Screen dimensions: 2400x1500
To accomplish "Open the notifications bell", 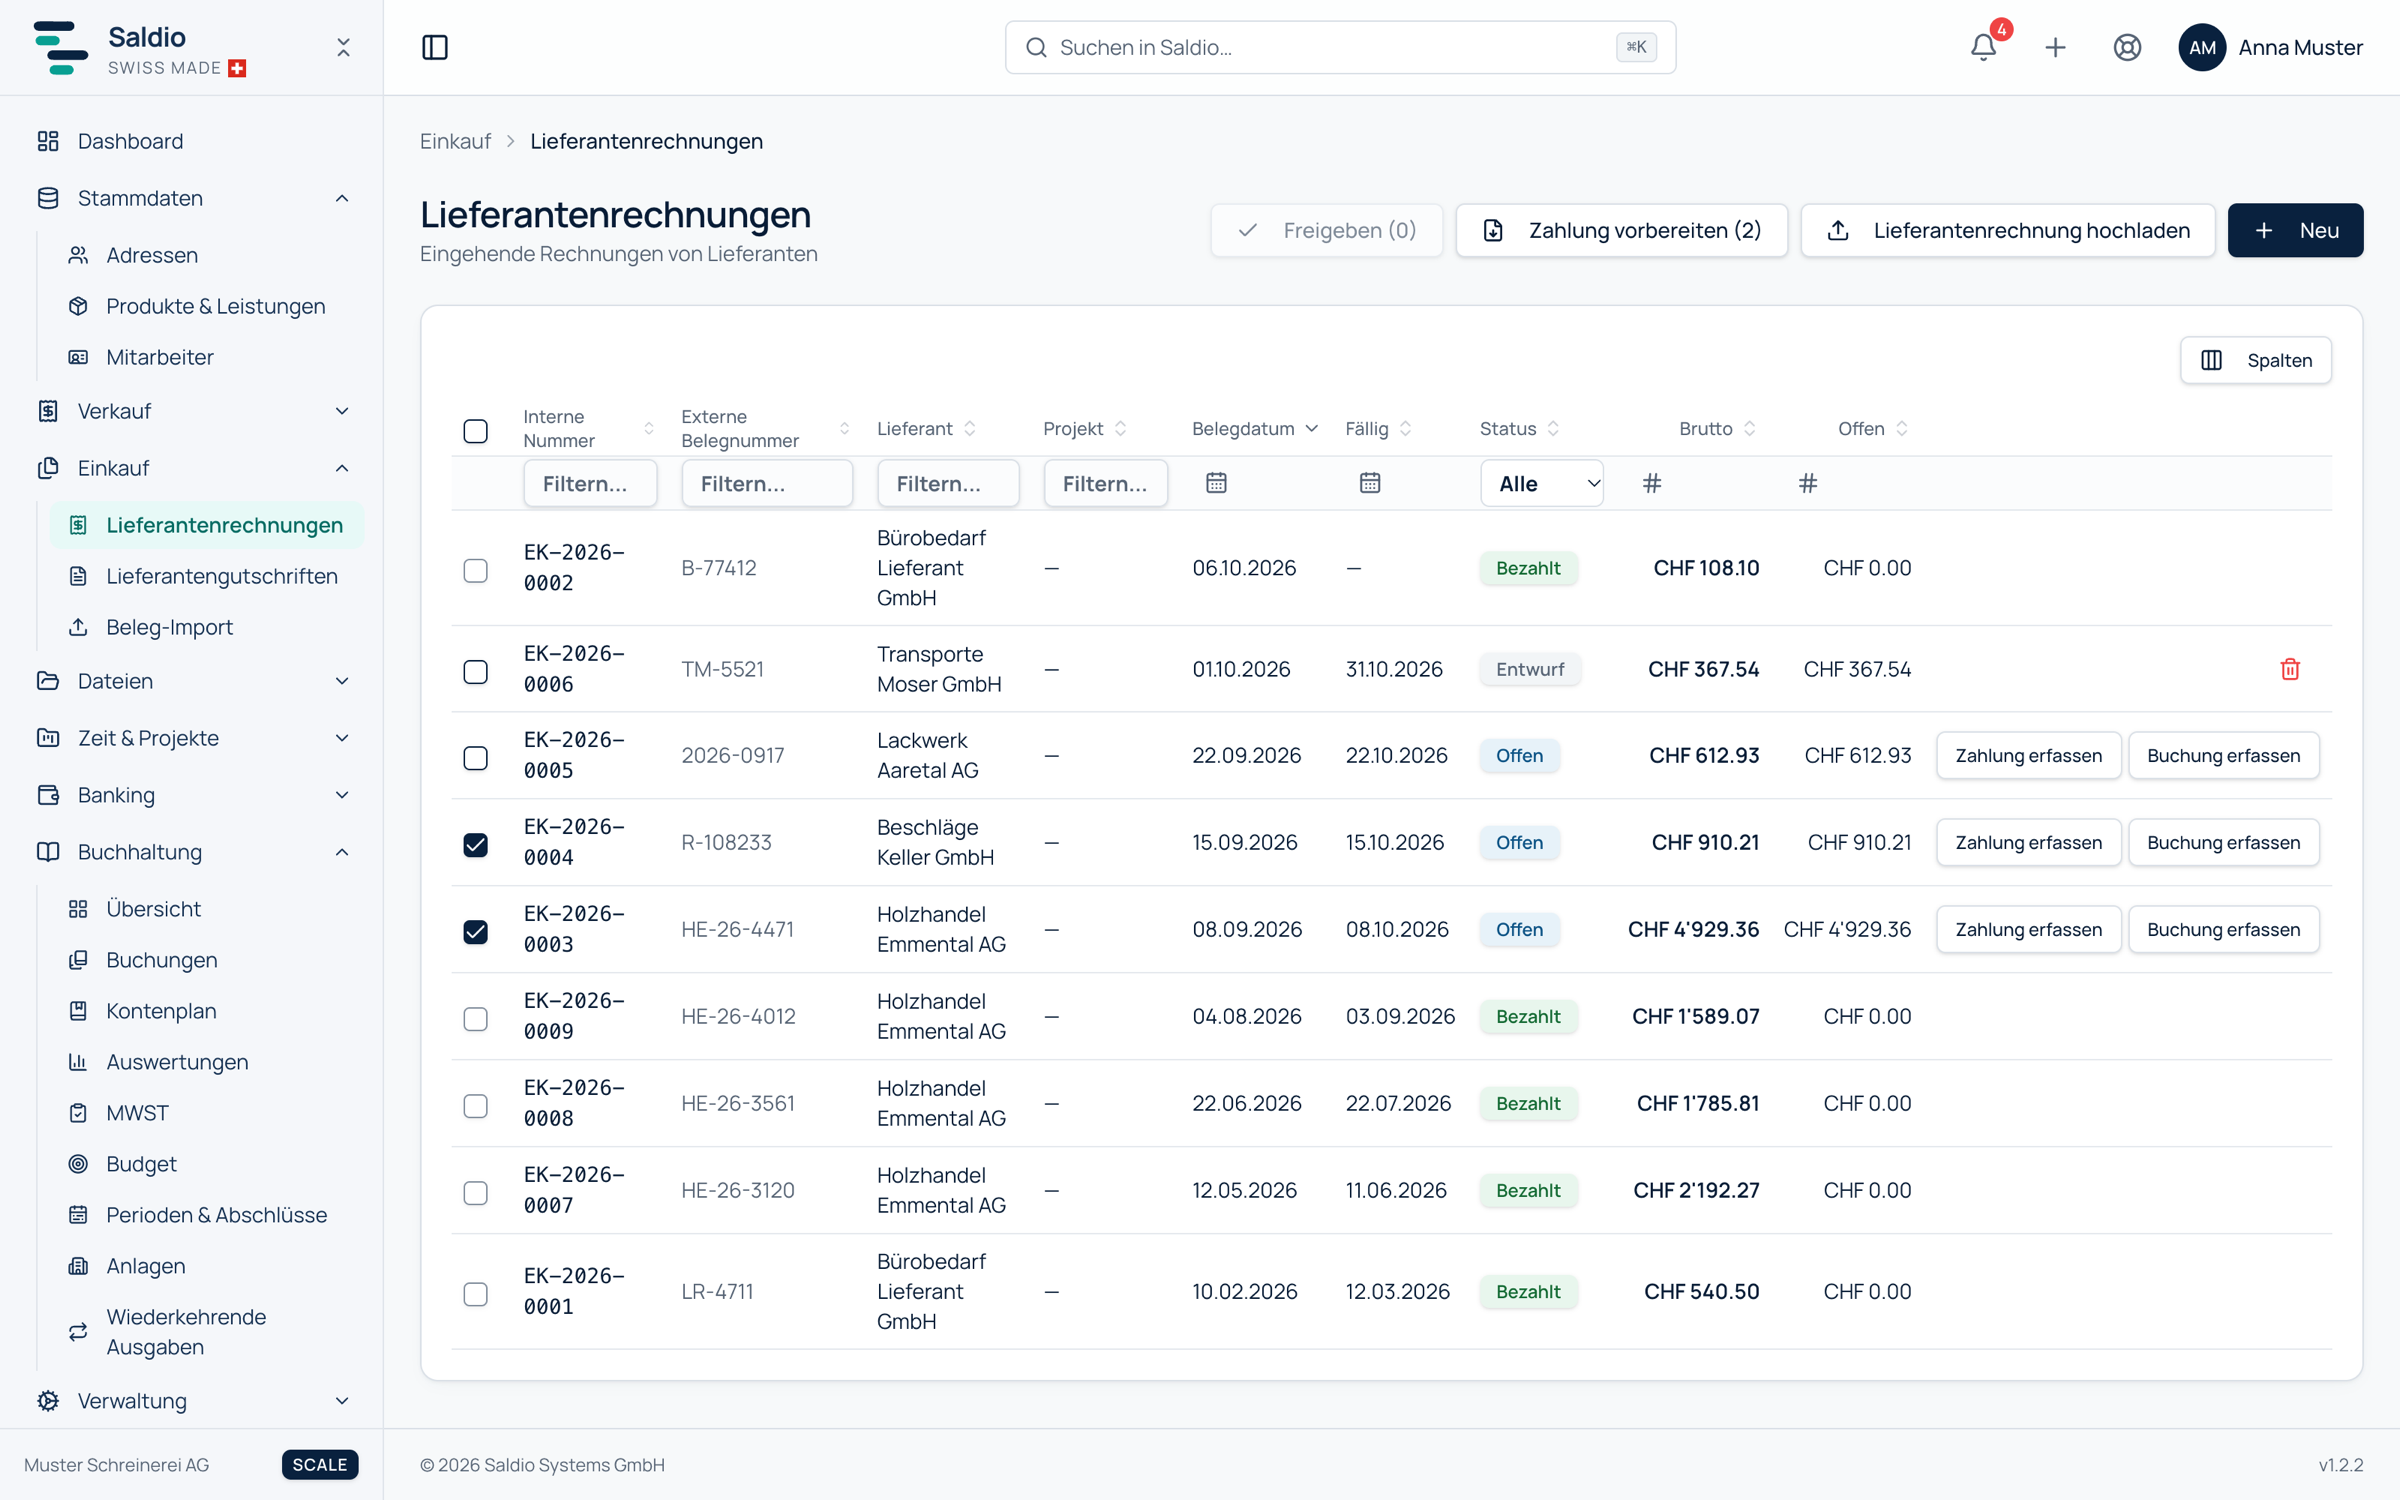I will pos(1983,47).
